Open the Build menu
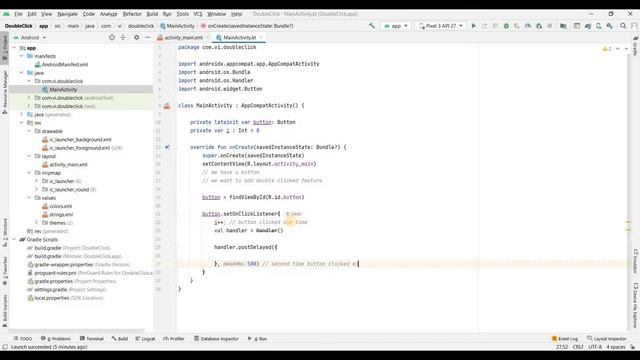The image size is (640, 360). pos(152,14)
